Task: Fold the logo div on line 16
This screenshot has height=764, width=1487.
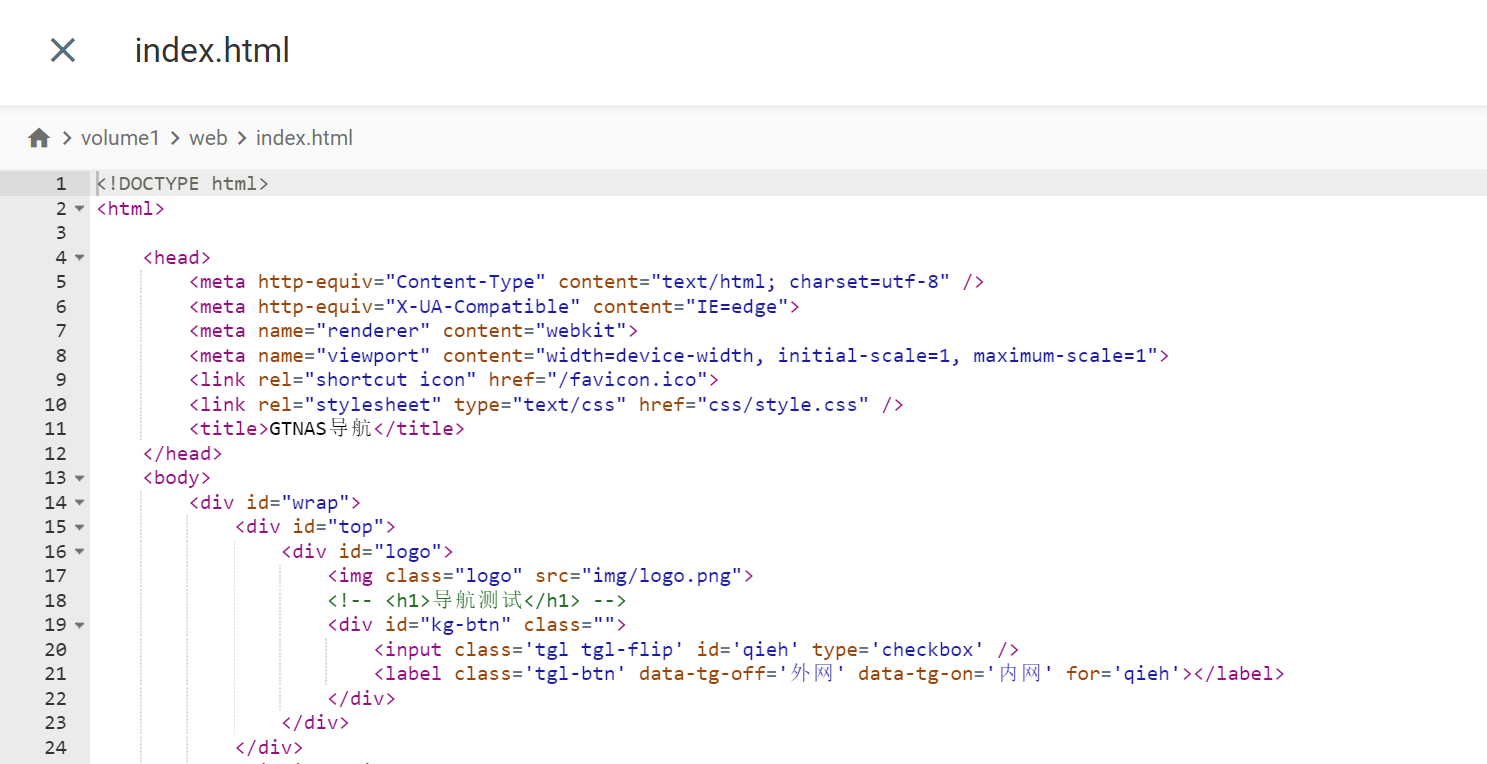Action: pyautogui.click(x=80, y=552)
